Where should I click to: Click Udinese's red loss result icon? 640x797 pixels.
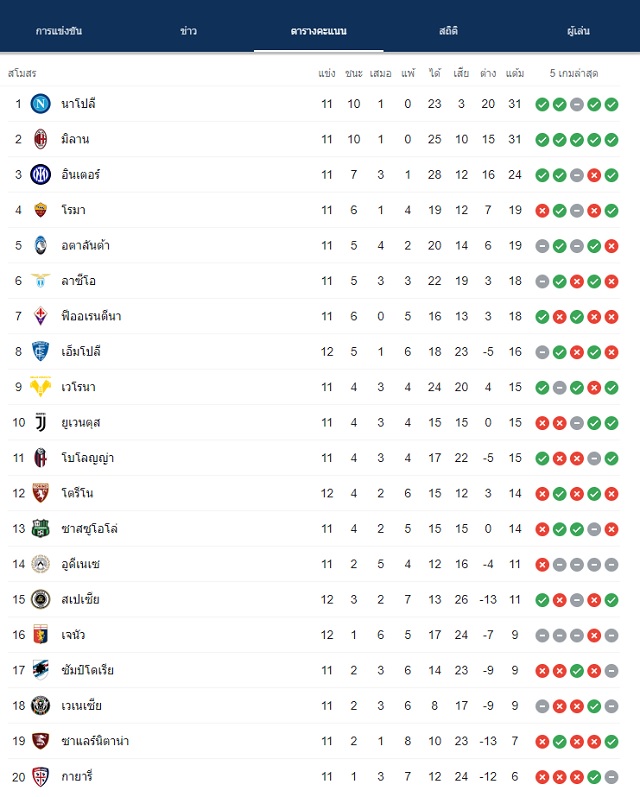click(542, 564)
